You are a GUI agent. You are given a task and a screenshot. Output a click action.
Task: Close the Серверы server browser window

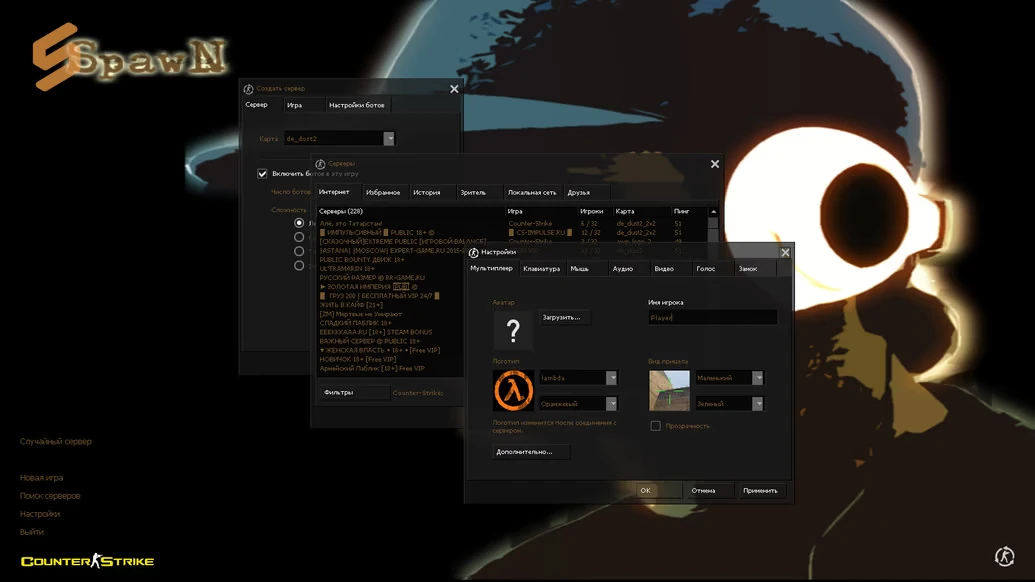(x=714, y=164)
